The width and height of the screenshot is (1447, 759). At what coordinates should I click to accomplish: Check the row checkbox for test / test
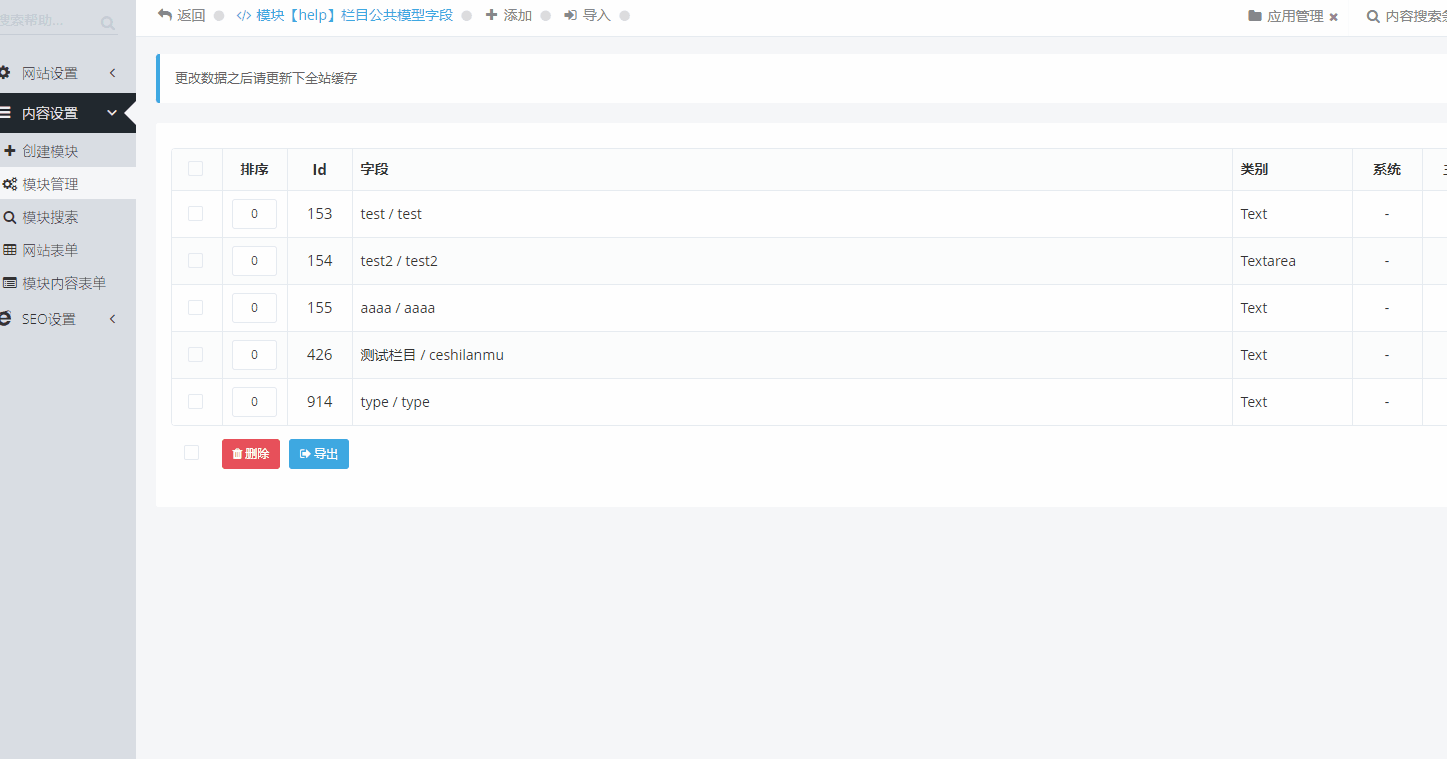coord(195,213)
